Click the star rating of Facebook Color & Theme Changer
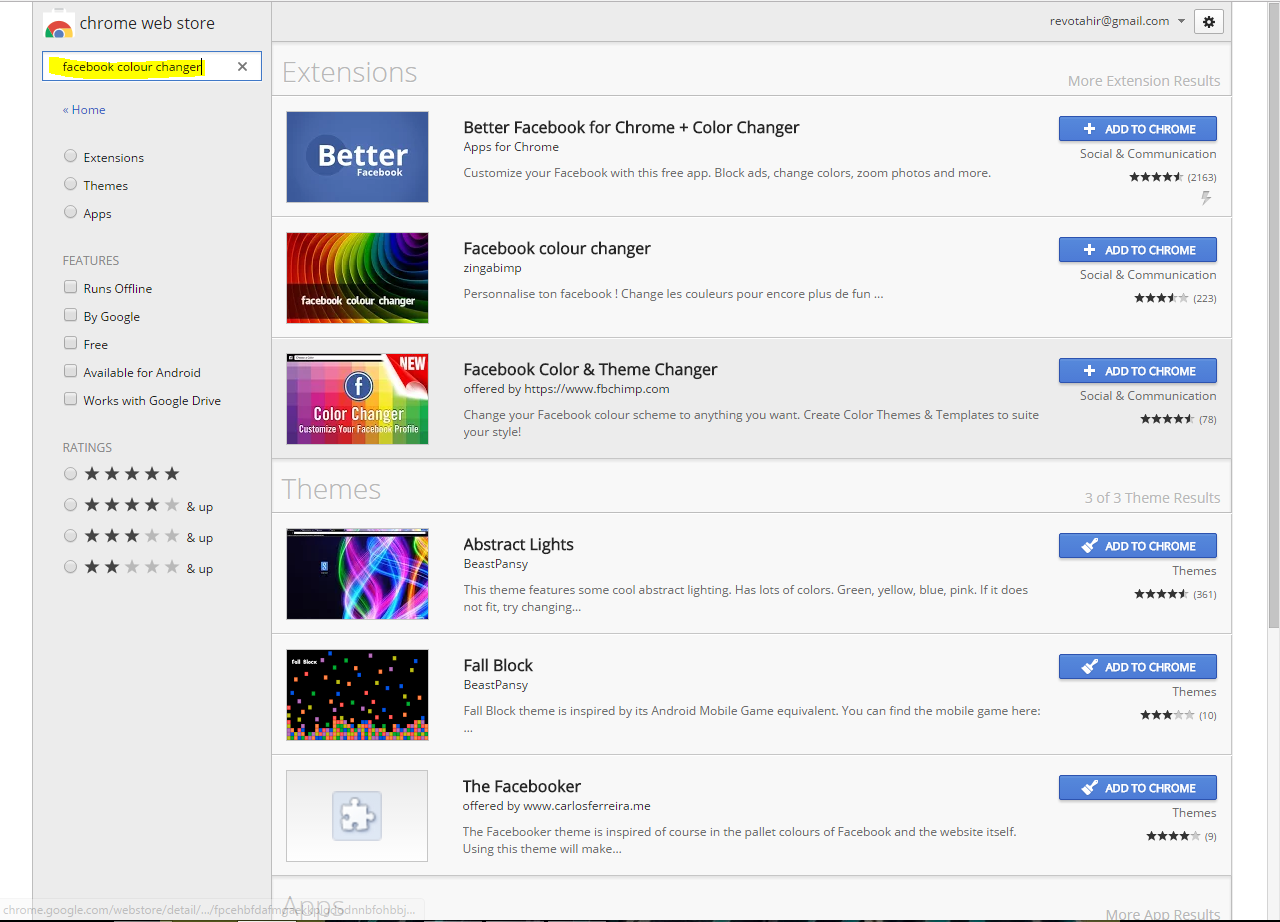The height and width of the screenshot is (922, 1280). coord(1168,419)
